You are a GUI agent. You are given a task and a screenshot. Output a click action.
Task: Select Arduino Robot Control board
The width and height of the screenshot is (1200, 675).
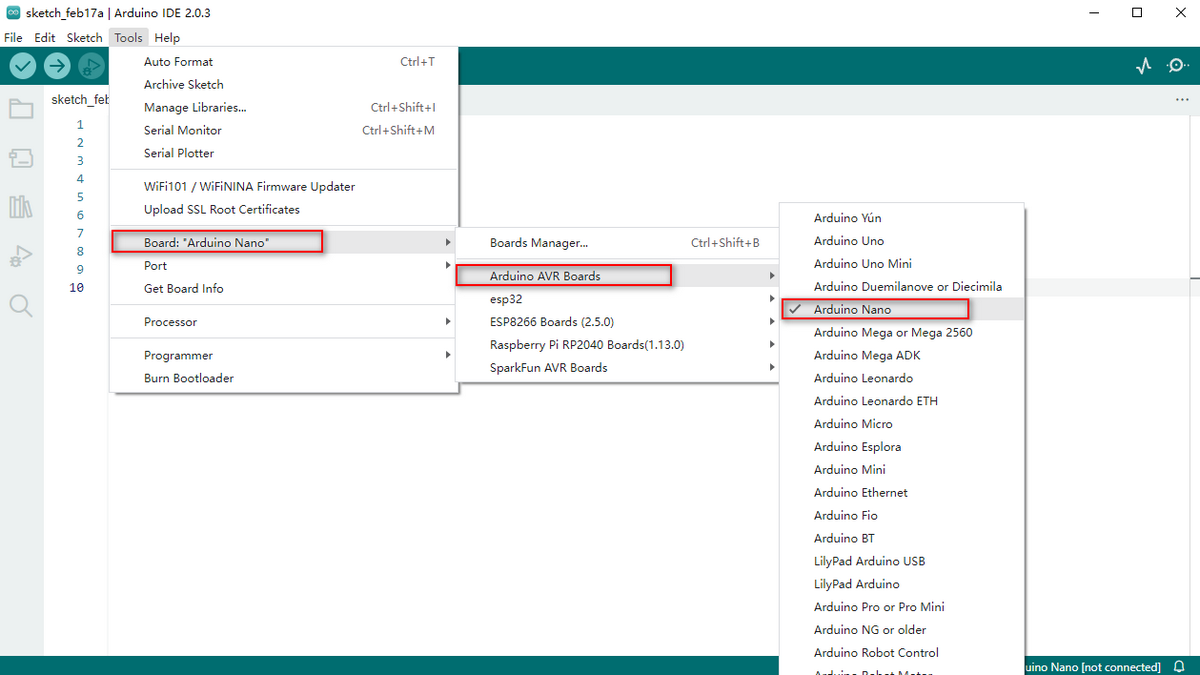902,653
